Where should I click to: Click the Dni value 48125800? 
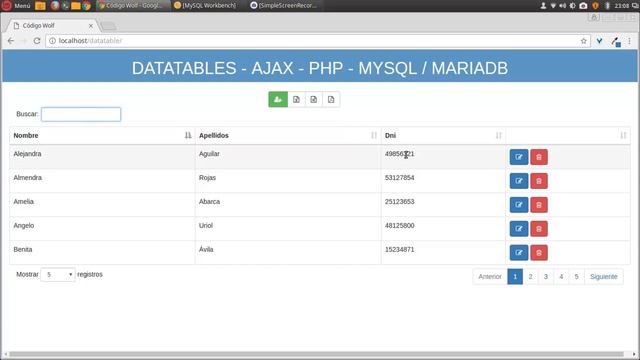coord(400,226)
